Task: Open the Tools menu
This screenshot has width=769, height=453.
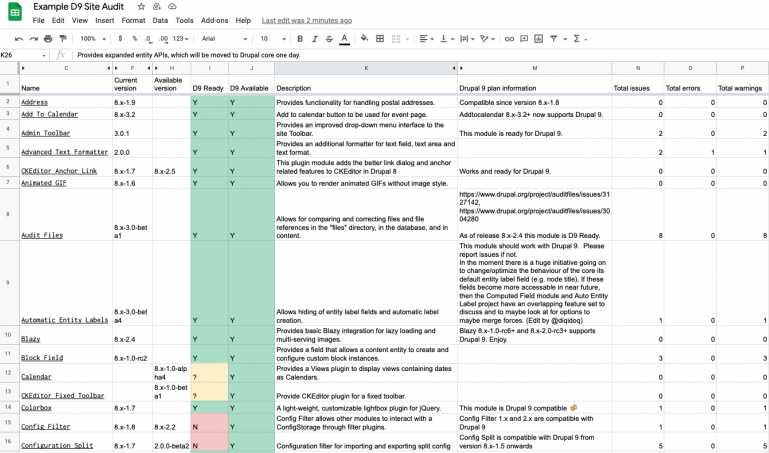Action: (x=184, y=21)
